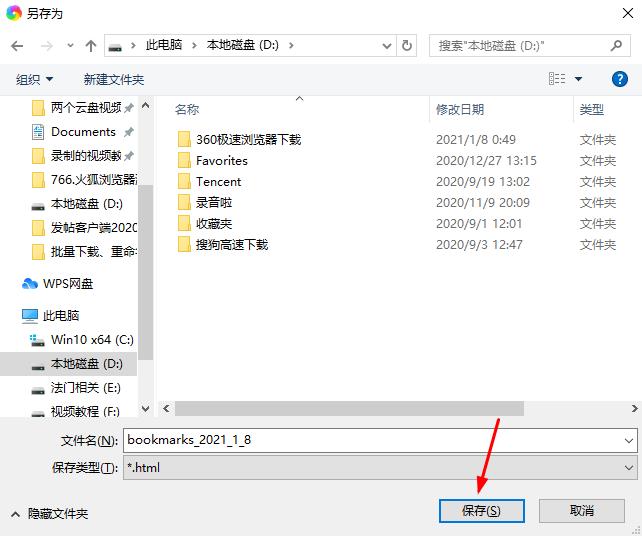This screenshot has height=536, width=642.
Task: Open the view options dropdown arrow
Action: [579, 79]
